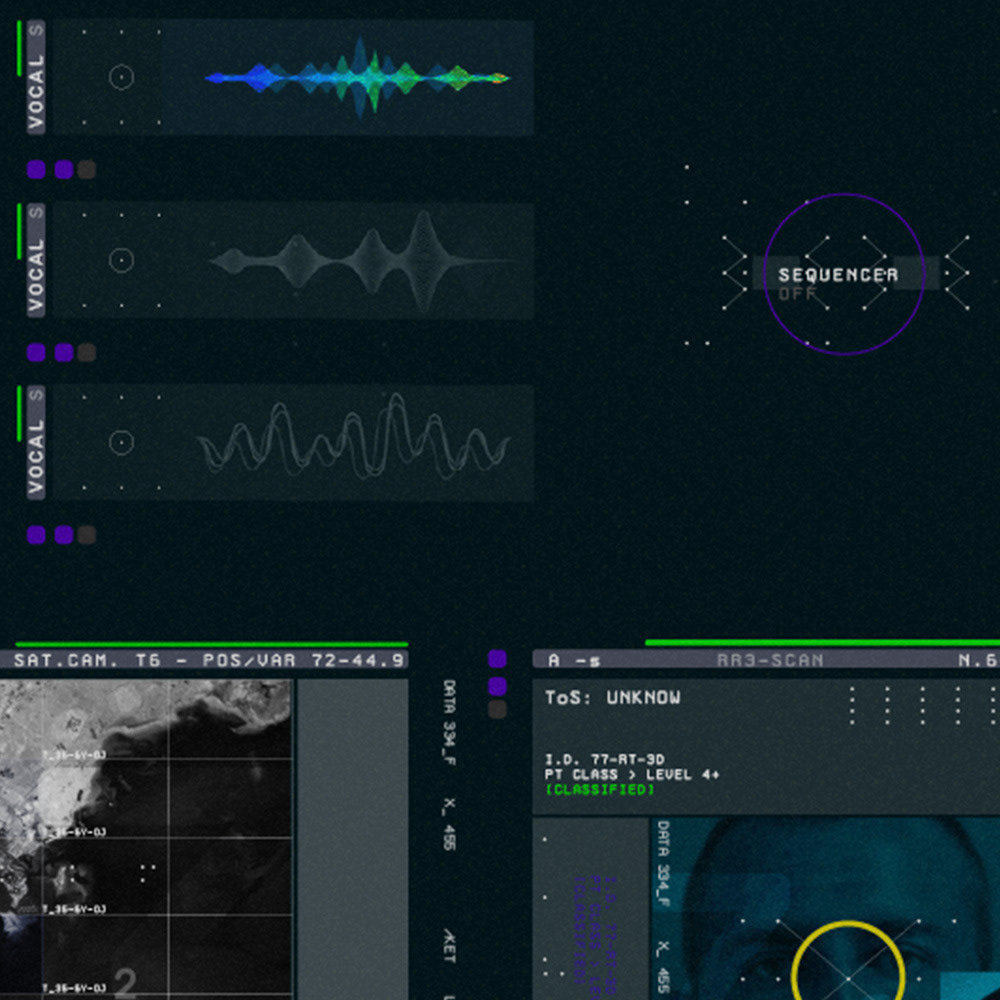Viewport: 1000px width, 1000px height.
Task: Click X_ 455 text beside the satellite map panel
Action: coord(449,823)
